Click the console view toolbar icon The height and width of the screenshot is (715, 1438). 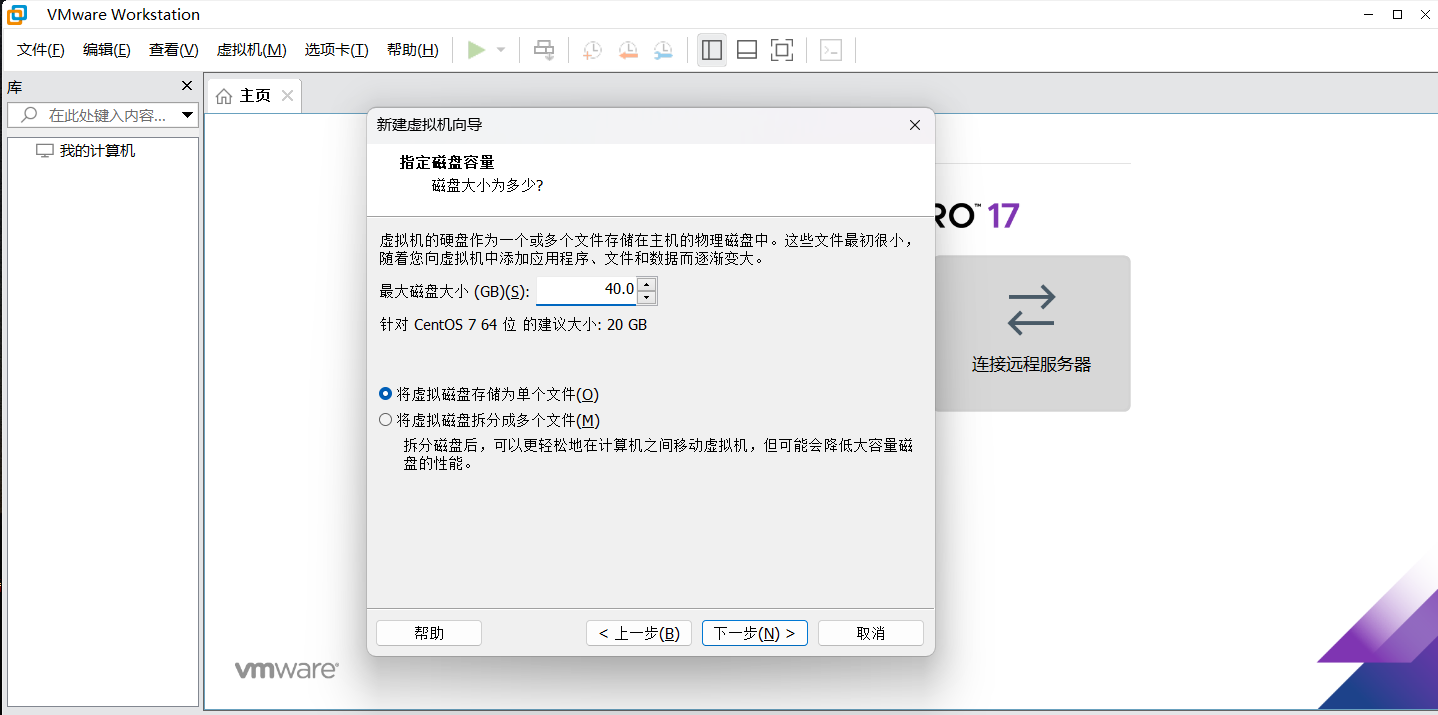pos(831,50)
